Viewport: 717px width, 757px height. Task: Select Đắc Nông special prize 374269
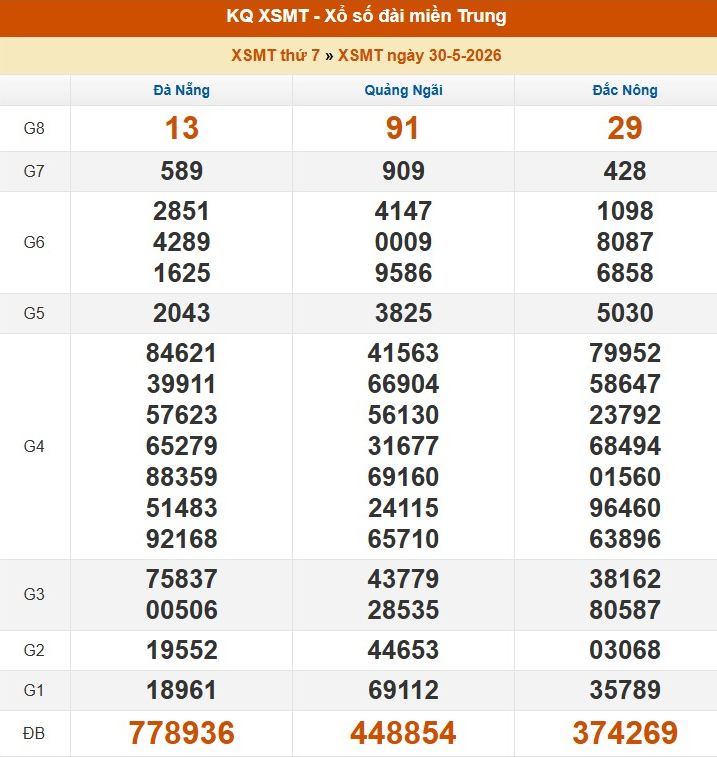click(x=625, y=733)
